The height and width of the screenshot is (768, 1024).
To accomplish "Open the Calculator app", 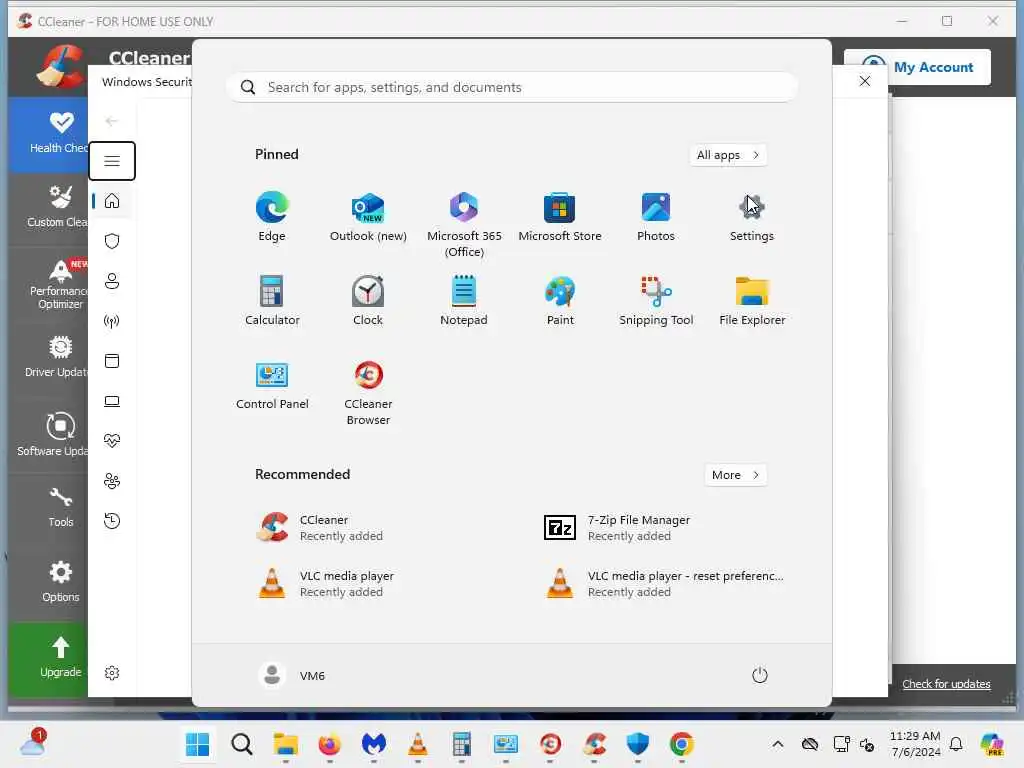I will (272, 300).
